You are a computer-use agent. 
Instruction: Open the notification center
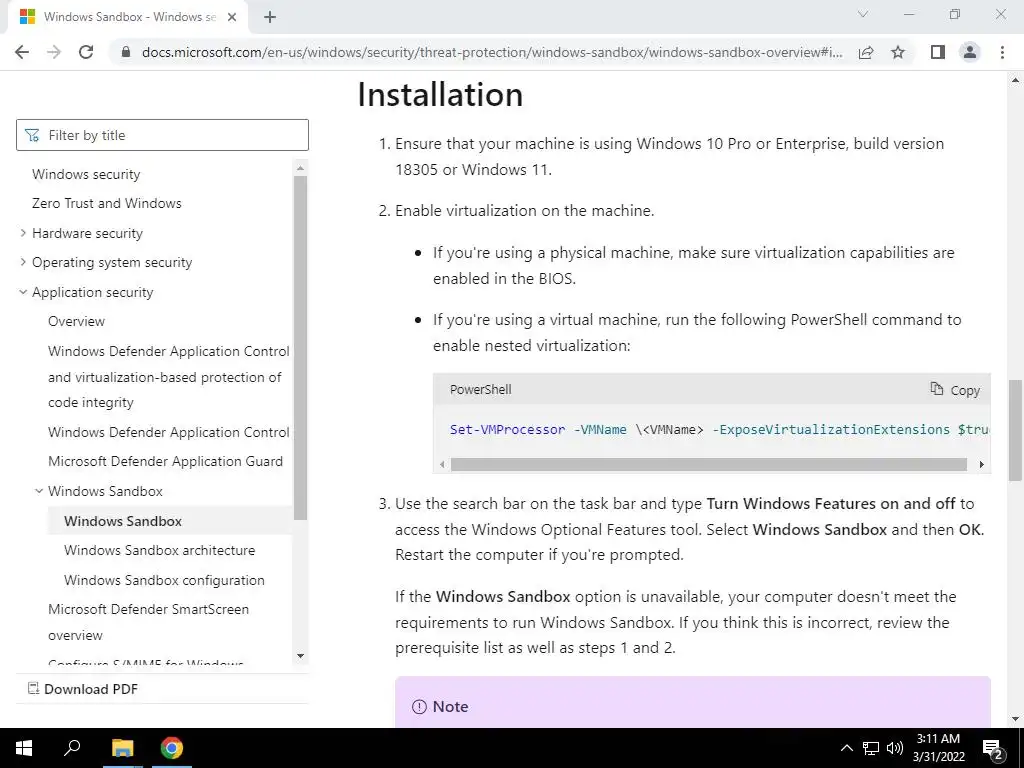[x=993, y=748]
